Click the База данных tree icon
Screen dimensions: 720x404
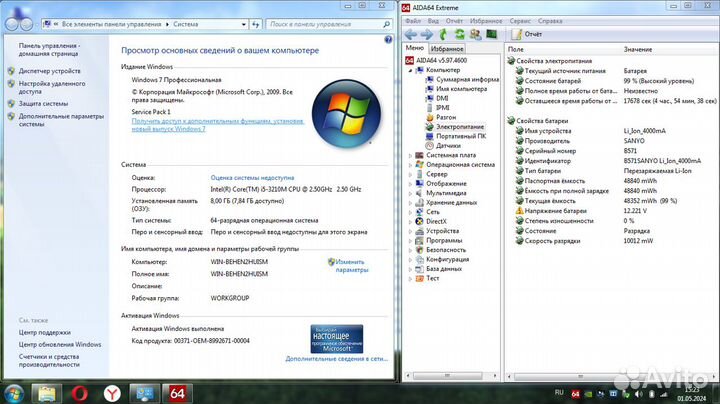[419, 269]
